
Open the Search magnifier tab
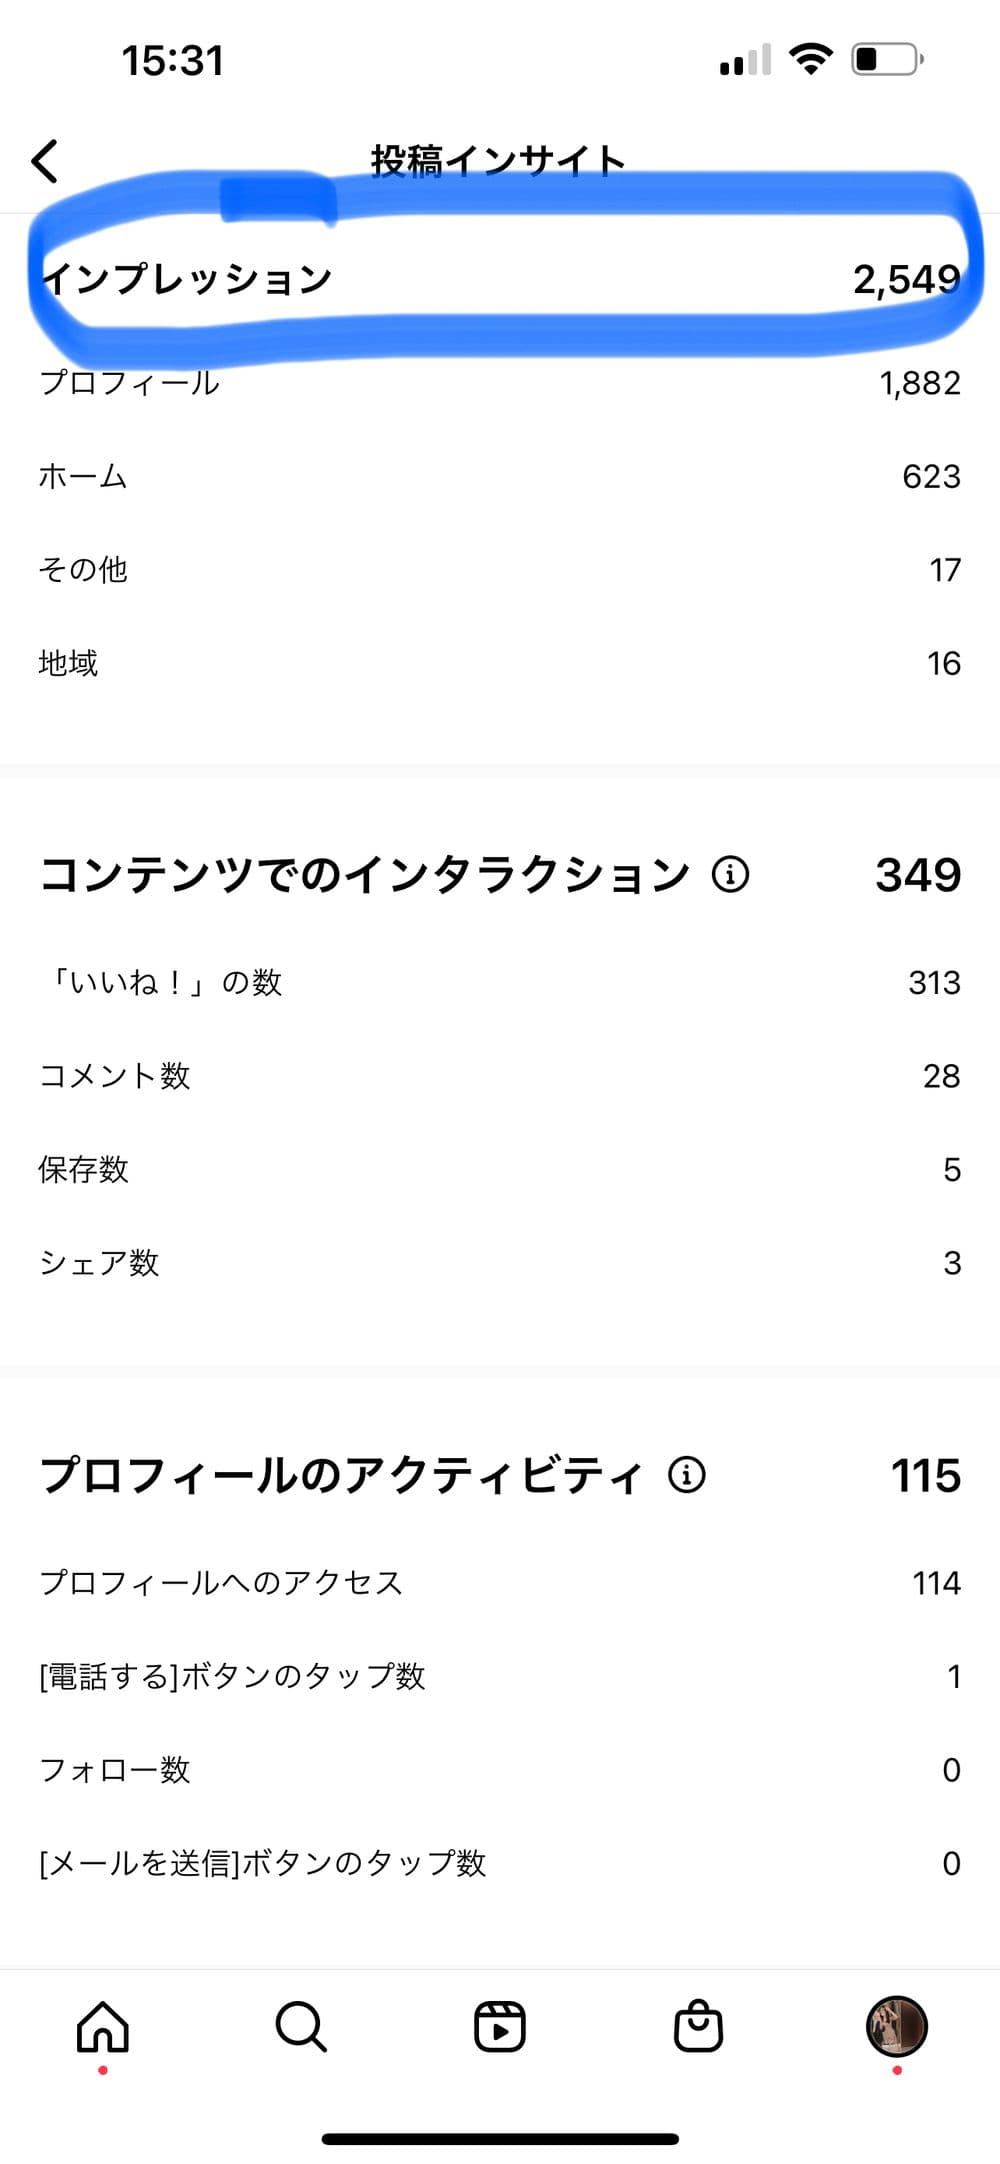(x=300, y=2027)
